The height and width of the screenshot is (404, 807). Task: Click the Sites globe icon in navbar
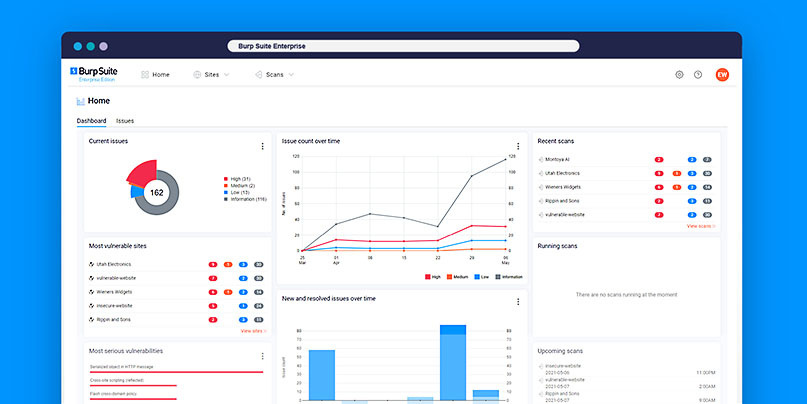coord(197,75)
